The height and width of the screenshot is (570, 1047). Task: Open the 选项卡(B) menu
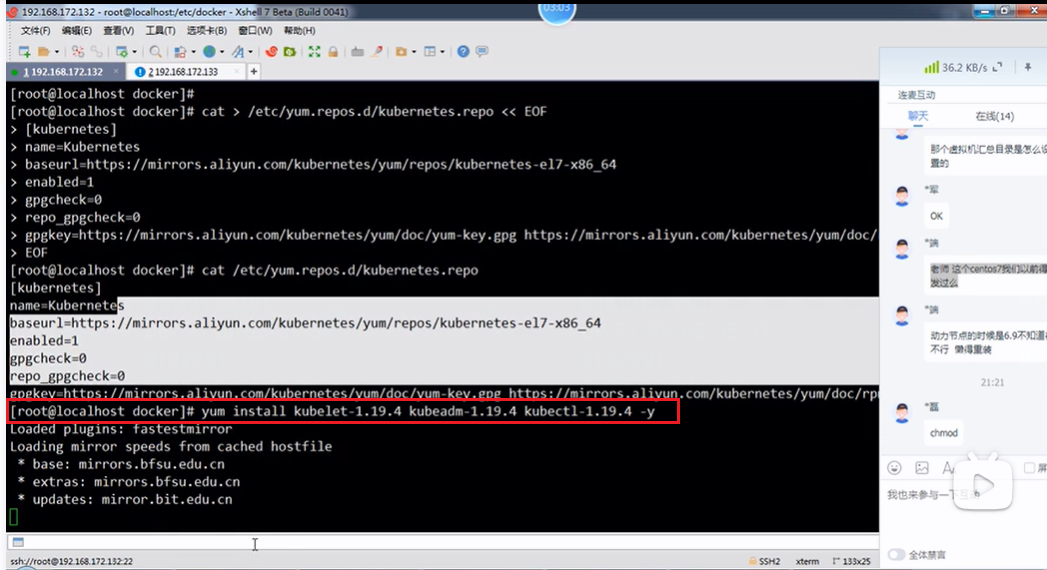206,31
